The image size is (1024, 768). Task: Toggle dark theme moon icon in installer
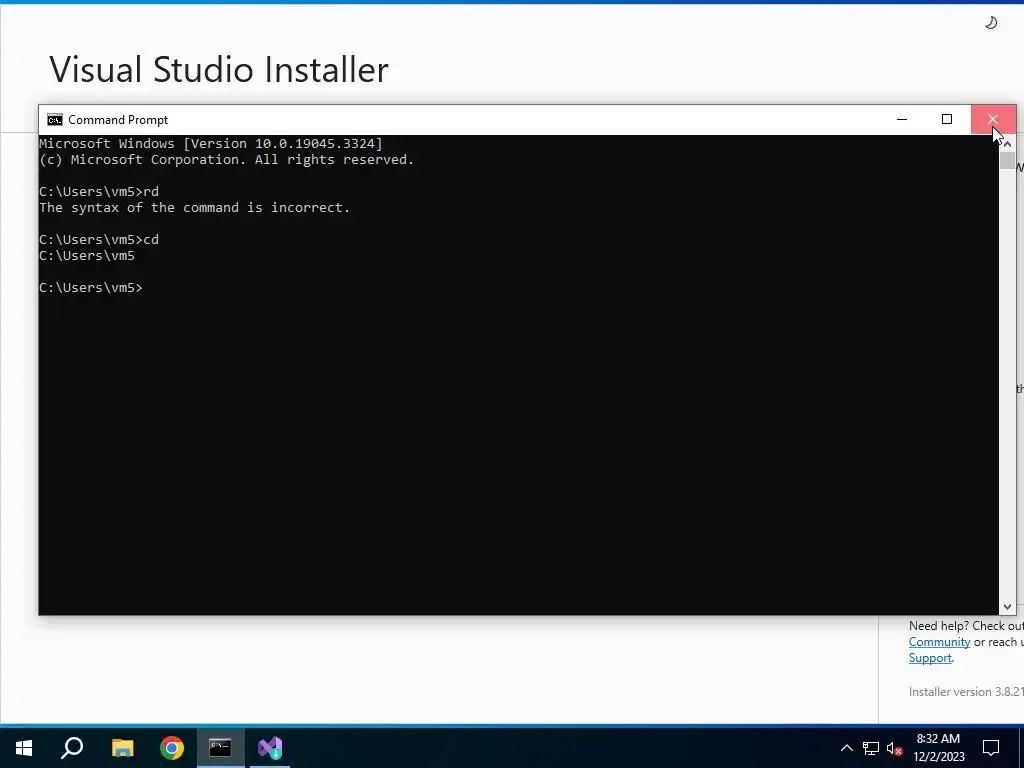point(991,23)
